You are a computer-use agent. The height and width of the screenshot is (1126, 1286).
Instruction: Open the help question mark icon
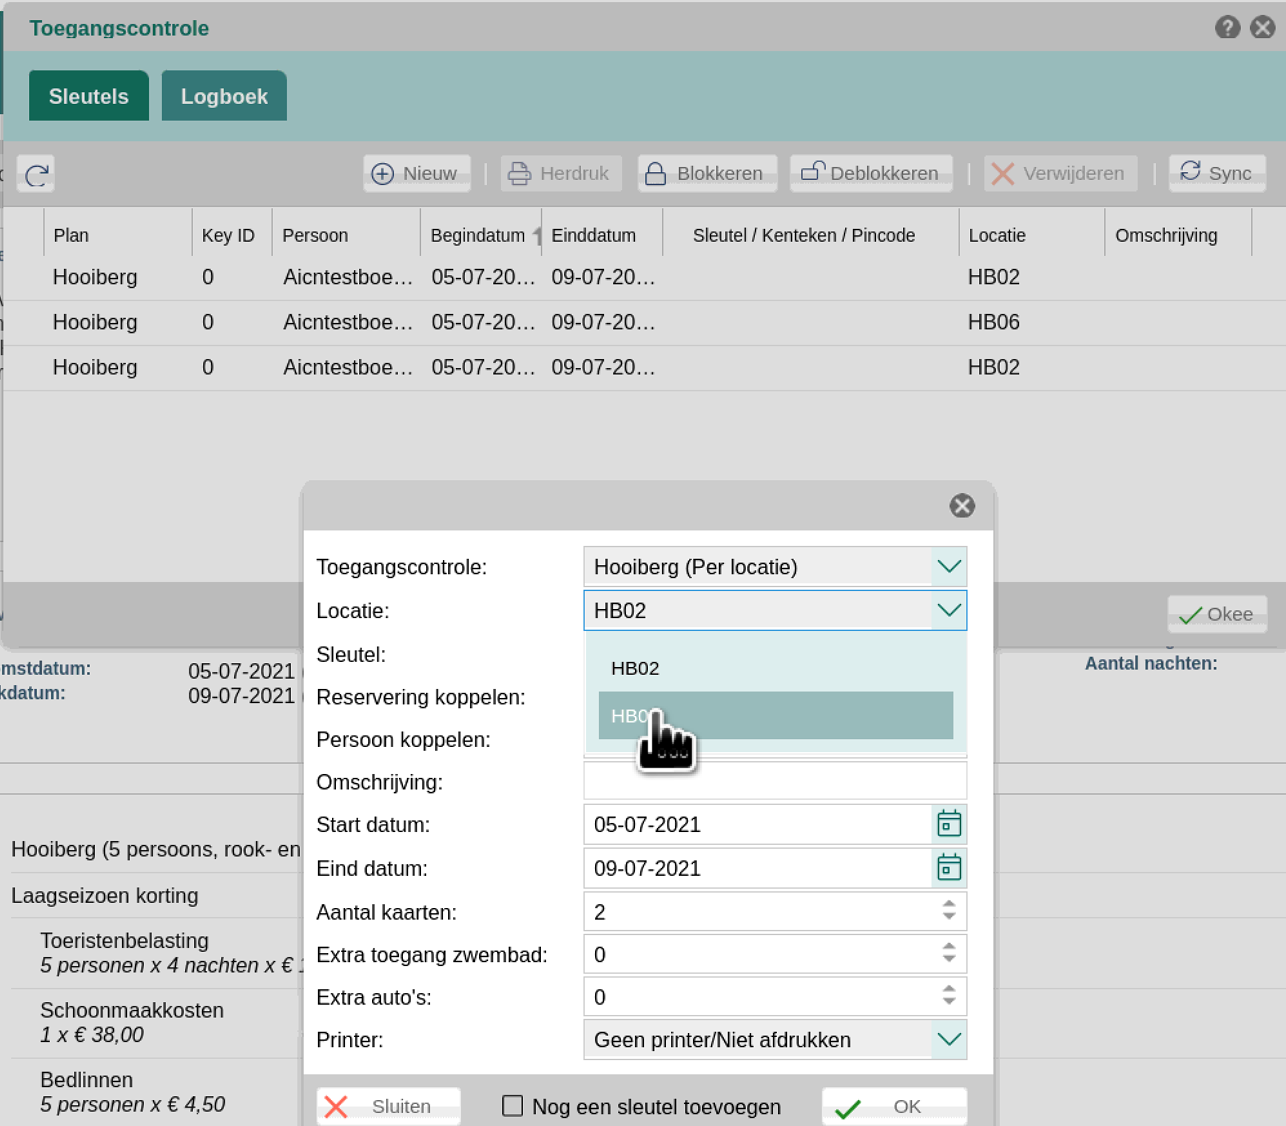(1228, 28)
